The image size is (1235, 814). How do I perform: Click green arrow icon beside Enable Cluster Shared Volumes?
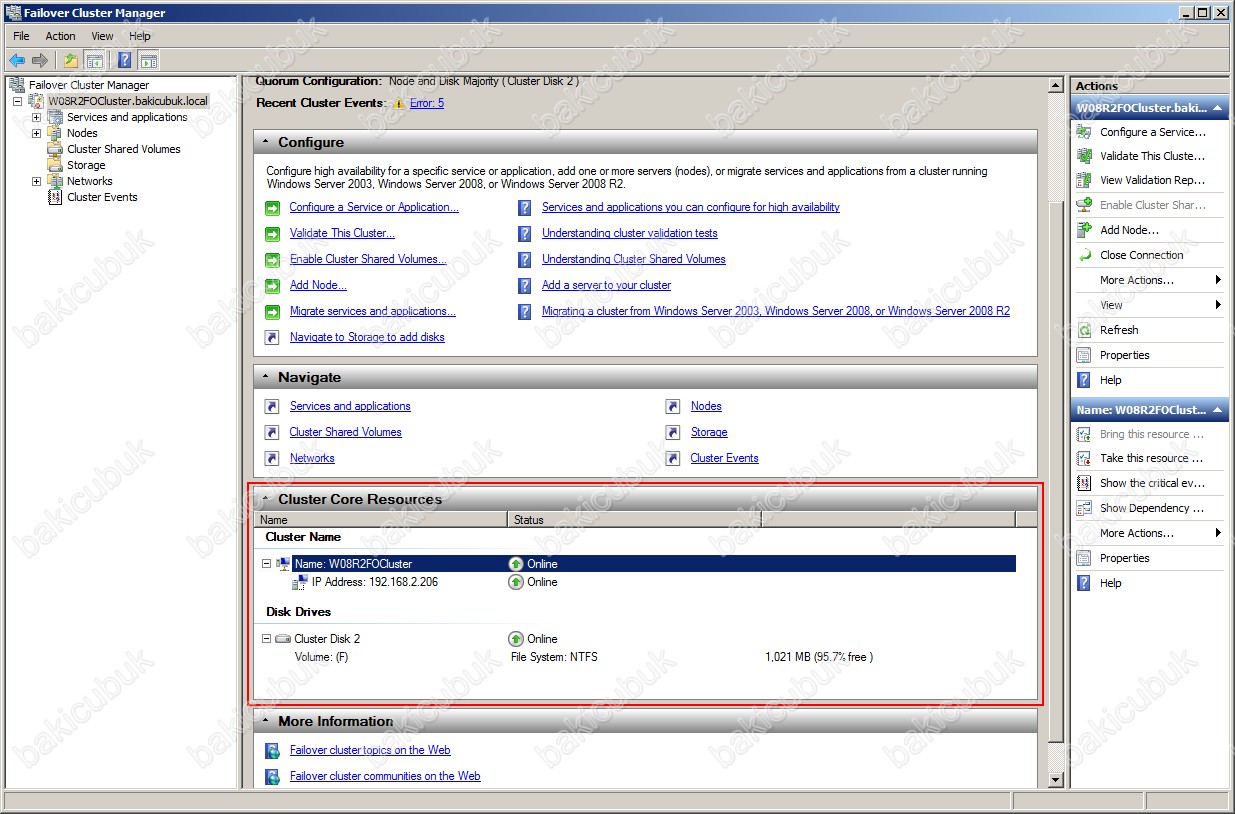[272, 260]
